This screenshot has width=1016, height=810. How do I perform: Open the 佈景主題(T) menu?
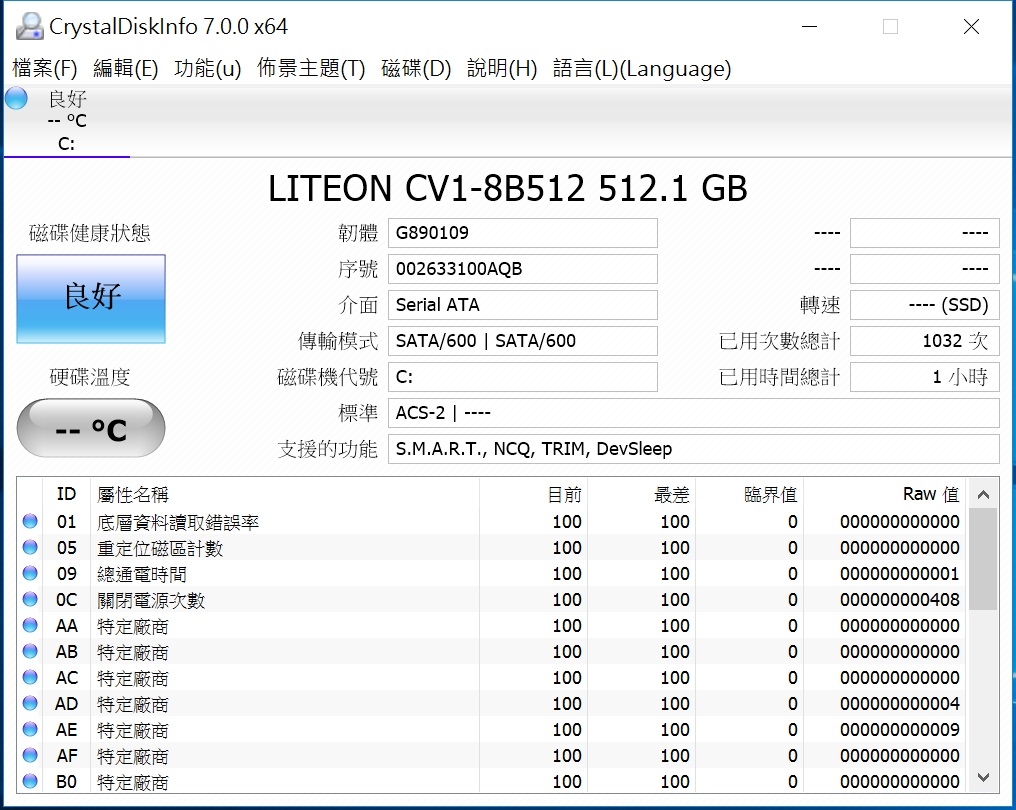[311, 68]
